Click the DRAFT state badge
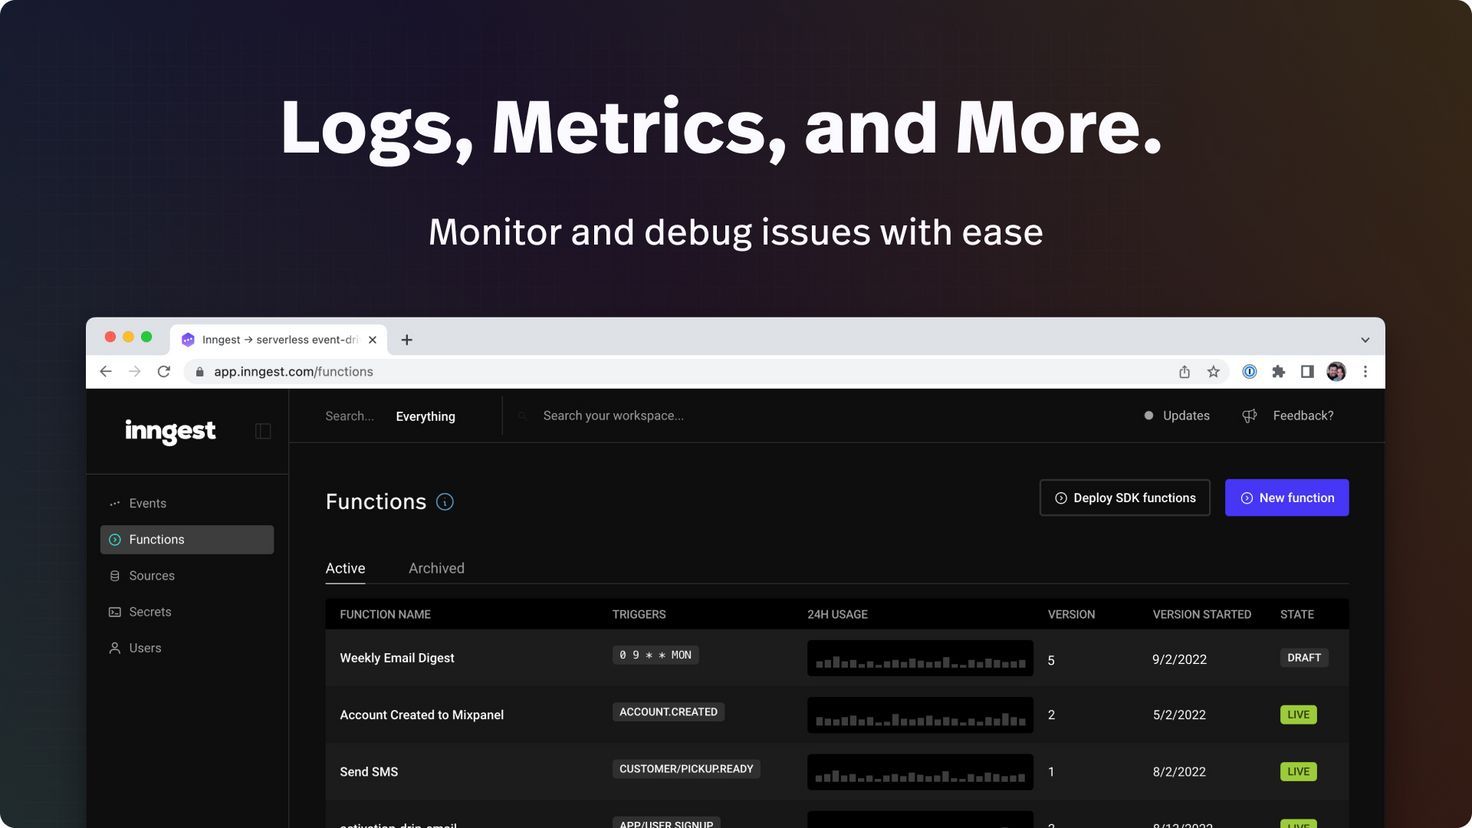Image resolution: width=1472 pixels, height=828 pixels. click(x=1304, y=658)
